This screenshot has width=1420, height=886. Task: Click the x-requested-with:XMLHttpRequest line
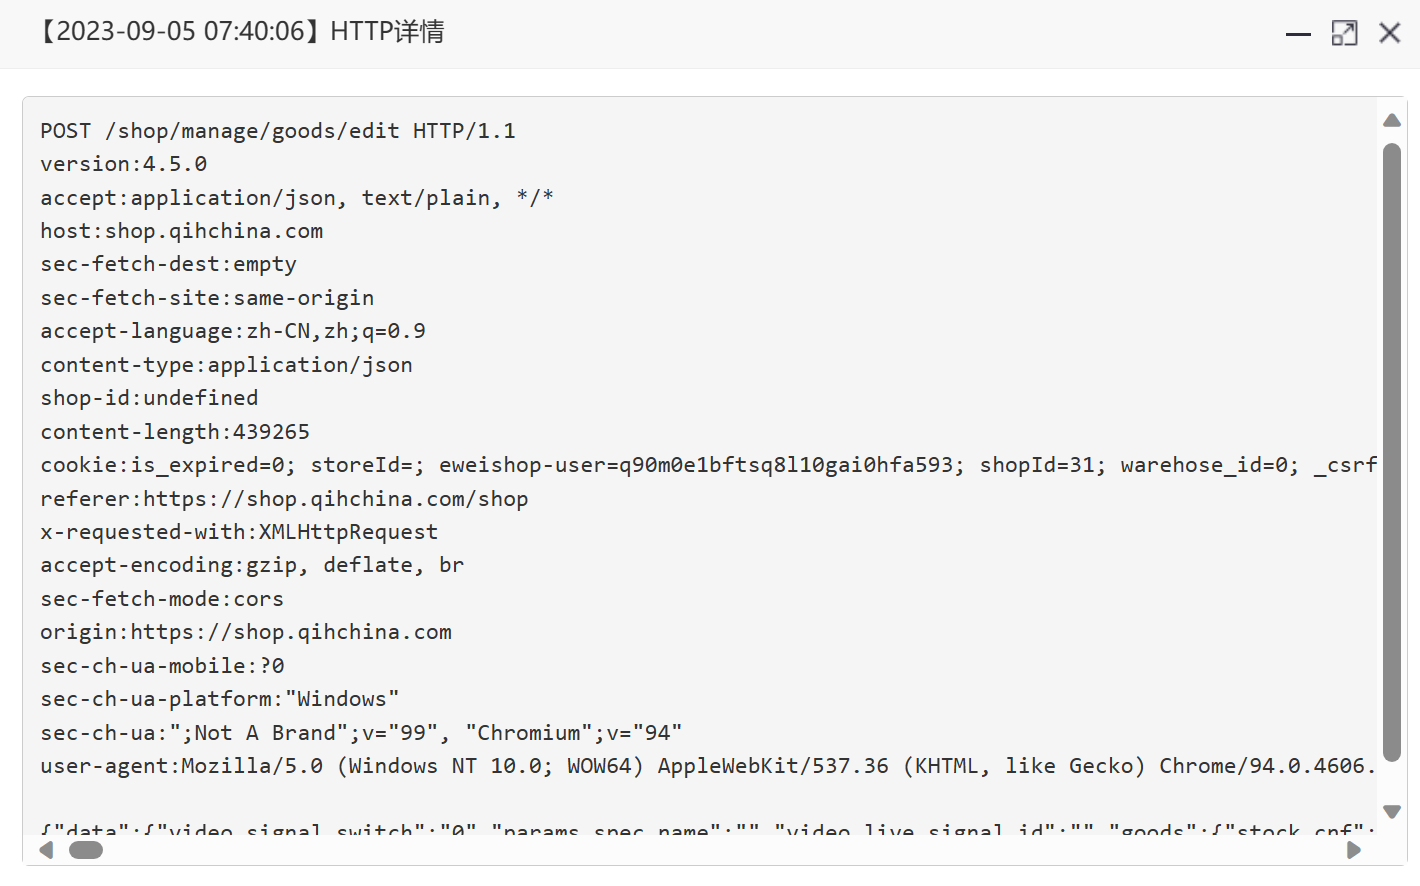pyautogui.click(x=239, y=532)
